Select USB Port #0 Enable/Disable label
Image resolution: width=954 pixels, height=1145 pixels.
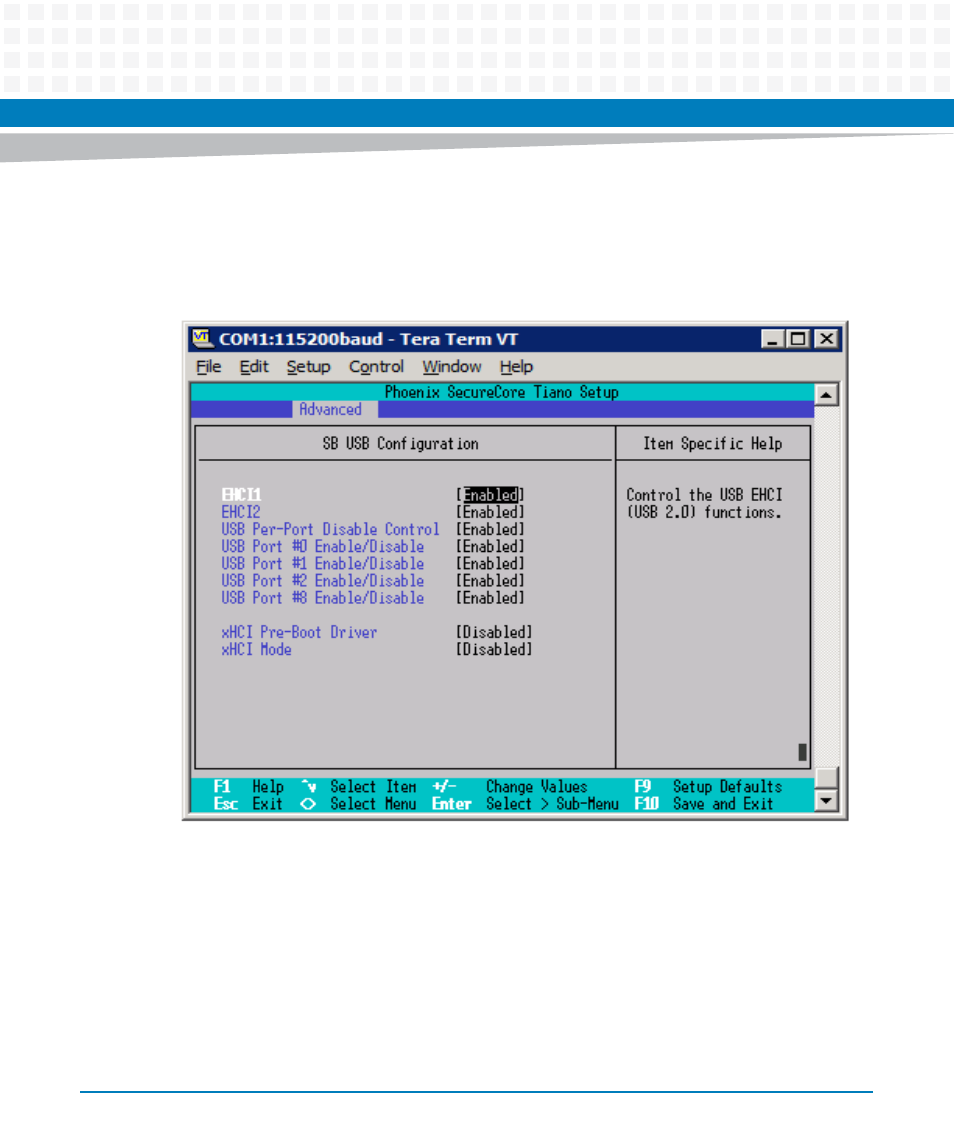323,547
